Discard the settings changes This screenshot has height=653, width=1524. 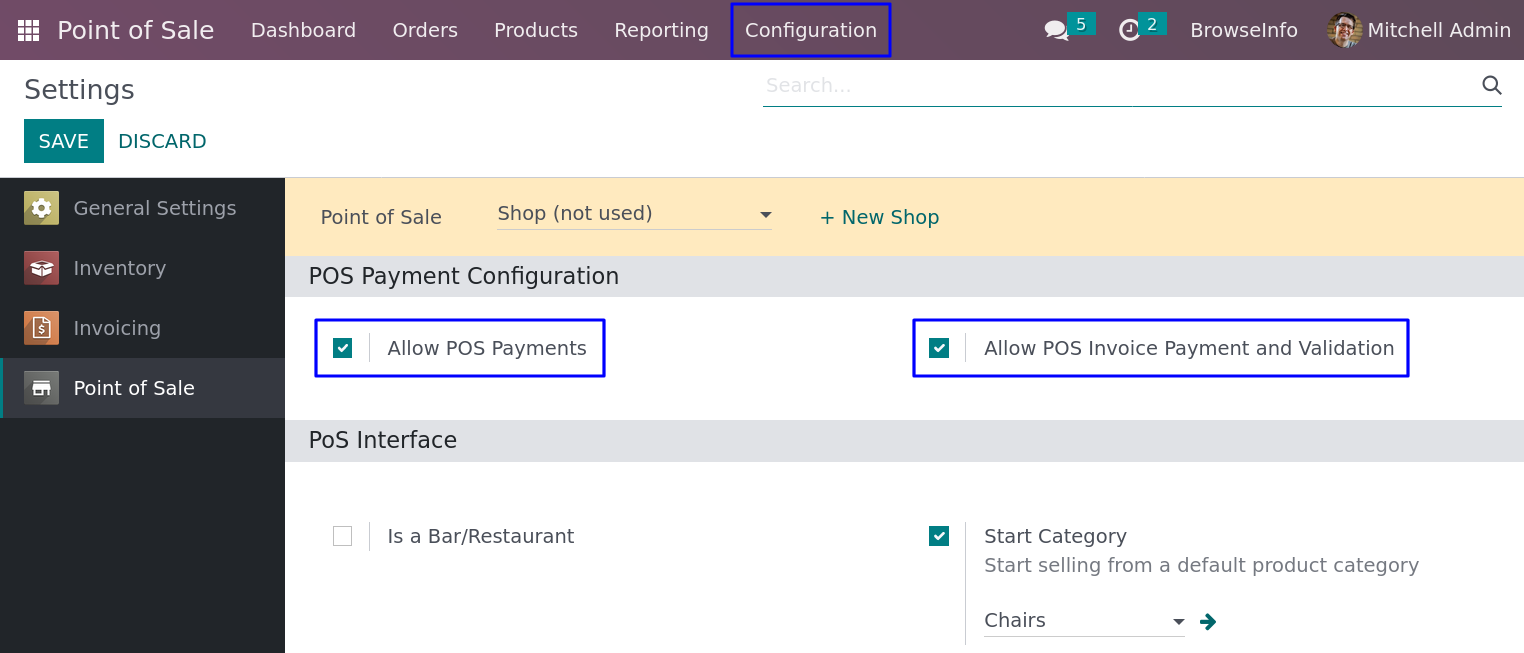162,141
